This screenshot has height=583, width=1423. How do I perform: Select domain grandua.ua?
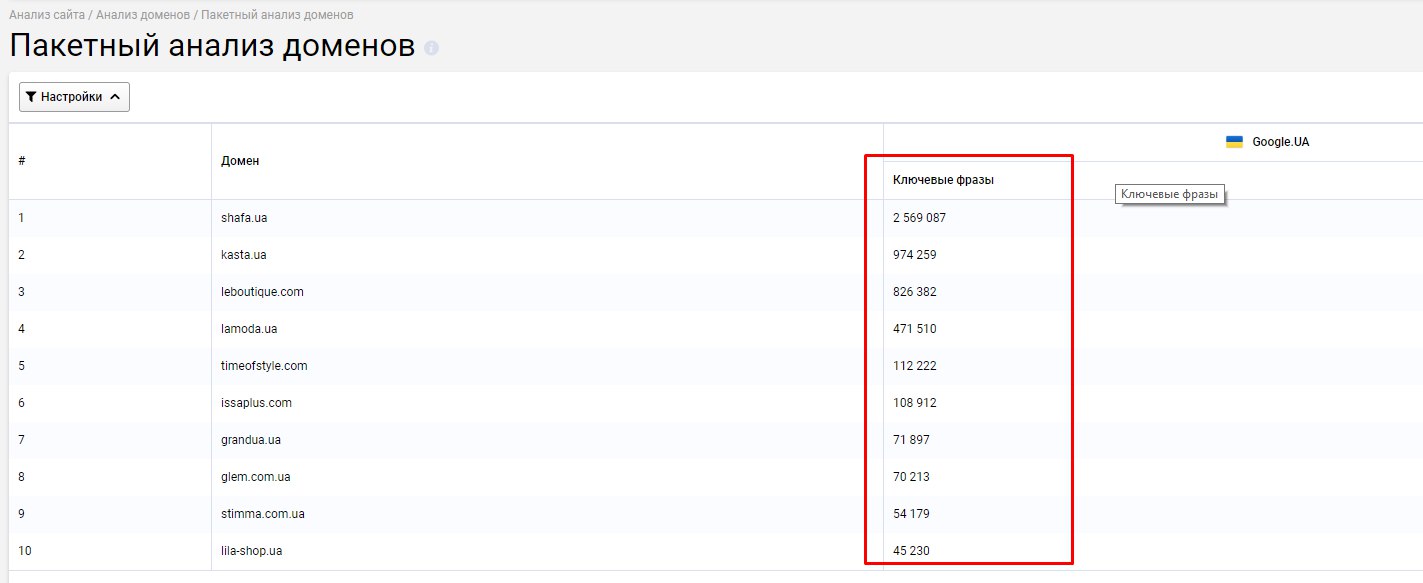coord(251,440)
